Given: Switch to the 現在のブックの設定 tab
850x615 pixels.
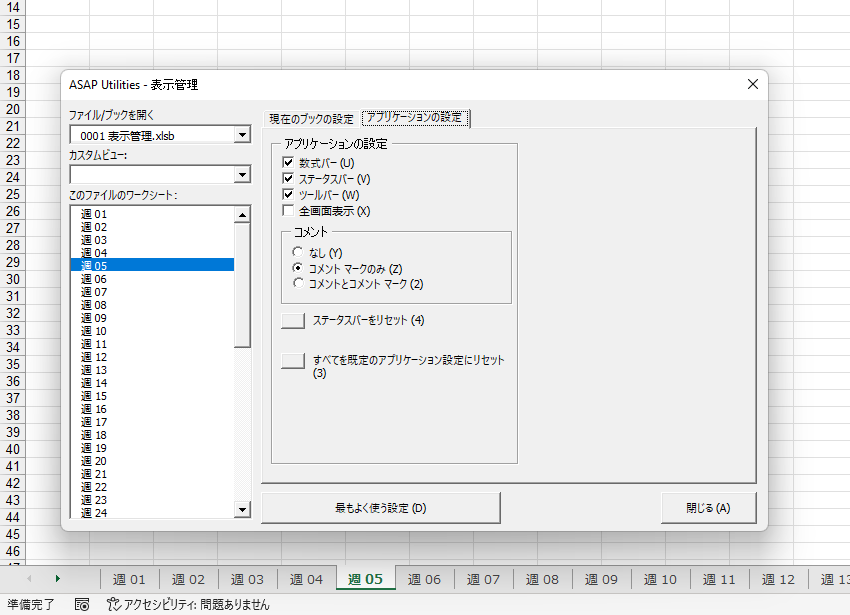Looking at the screenshot, I should 311,119.
